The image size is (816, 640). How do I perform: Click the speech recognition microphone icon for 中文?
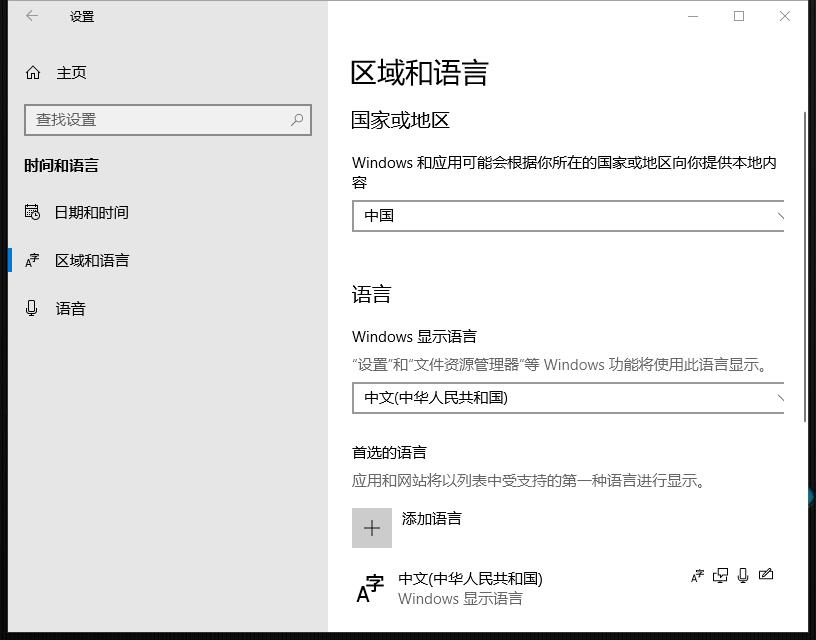click(x=743, y=575)
